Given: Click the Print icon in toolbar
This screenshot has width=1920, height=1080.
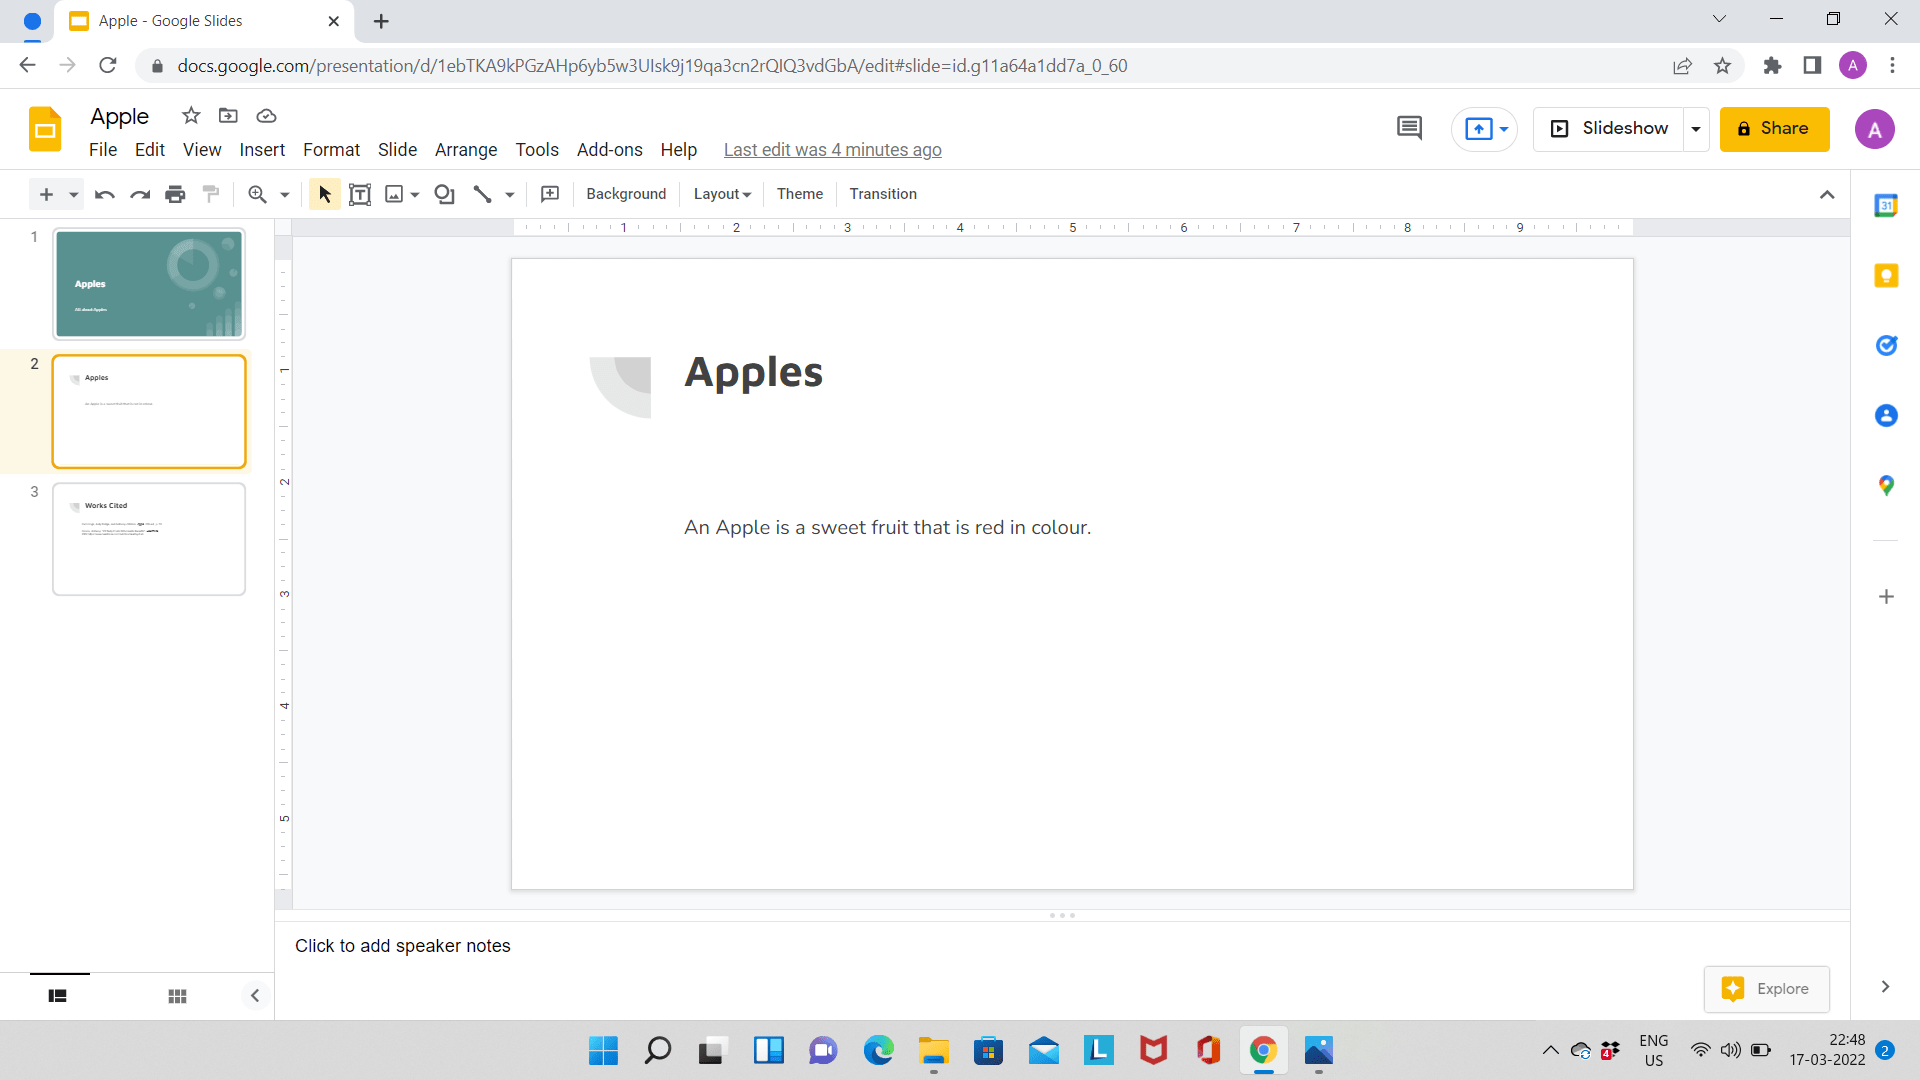Looking at the screenshot, I should [x=174, y=194].
